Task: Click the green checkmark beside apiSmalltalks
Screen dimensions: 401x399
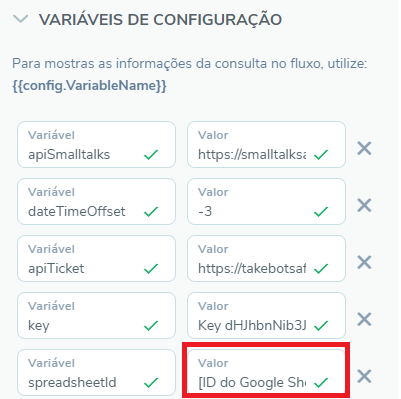Action: click(151, 155)
